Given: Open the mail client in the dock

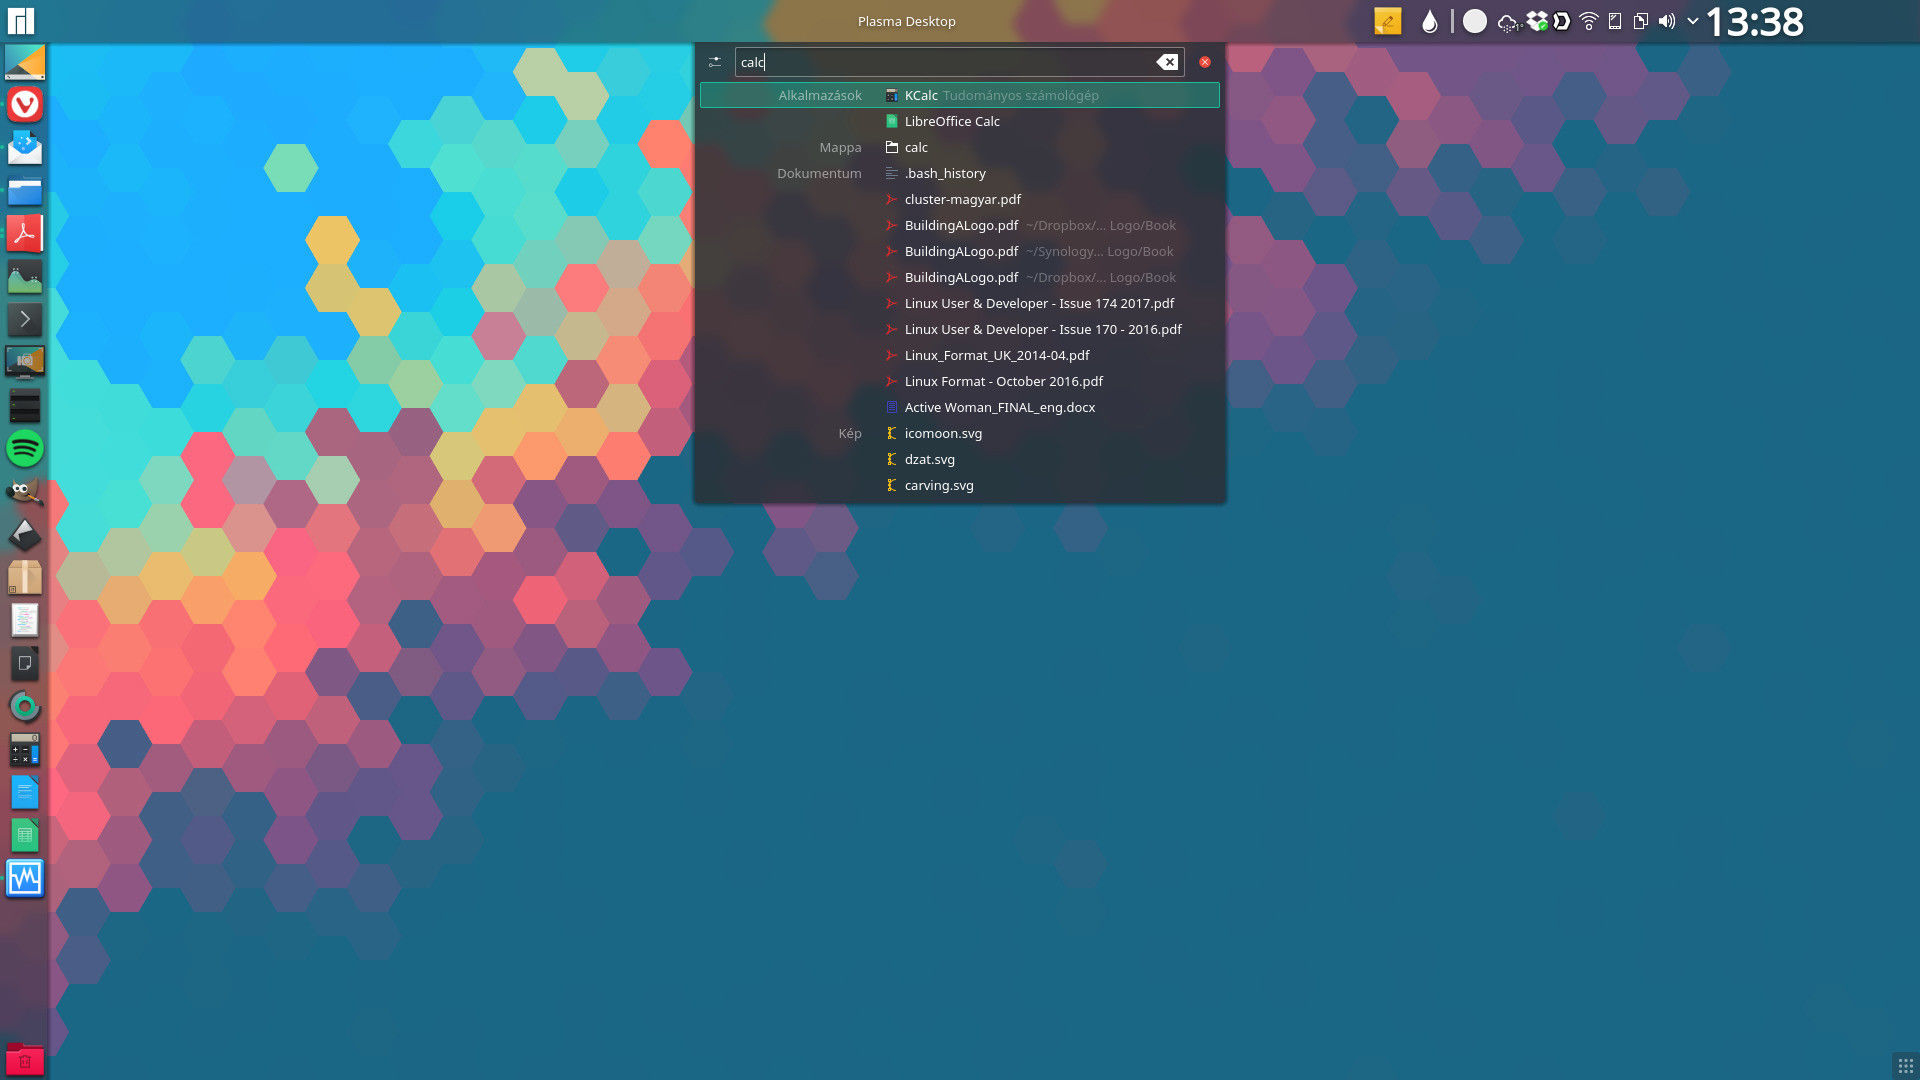Looking at the screenshot, I should coord(25,148).
